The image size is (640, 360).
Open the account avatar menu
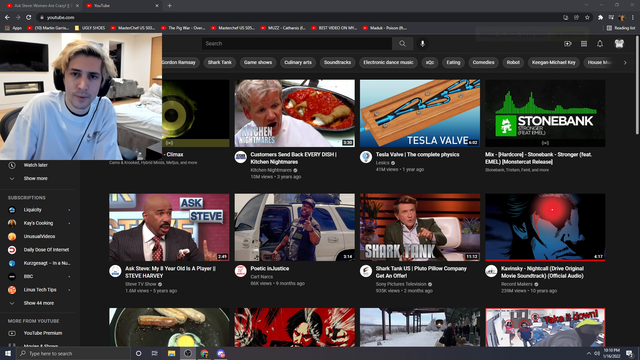coord(619,44)
